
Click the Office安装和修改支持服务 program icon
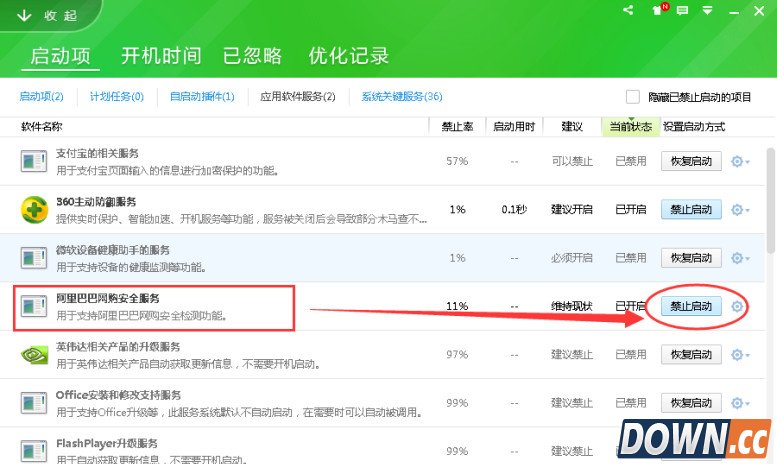(34, 403)
